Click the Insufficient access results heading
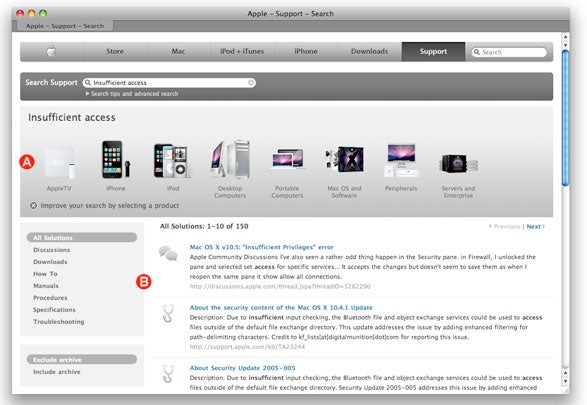The height and width of the screenshot is (405, 587). [72, 118]
